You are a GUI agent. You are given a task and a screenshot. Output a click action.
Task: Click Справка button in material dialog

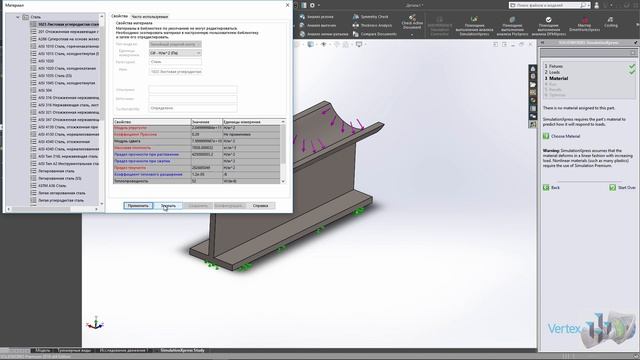pyautogui.click(x=260, y=206)
